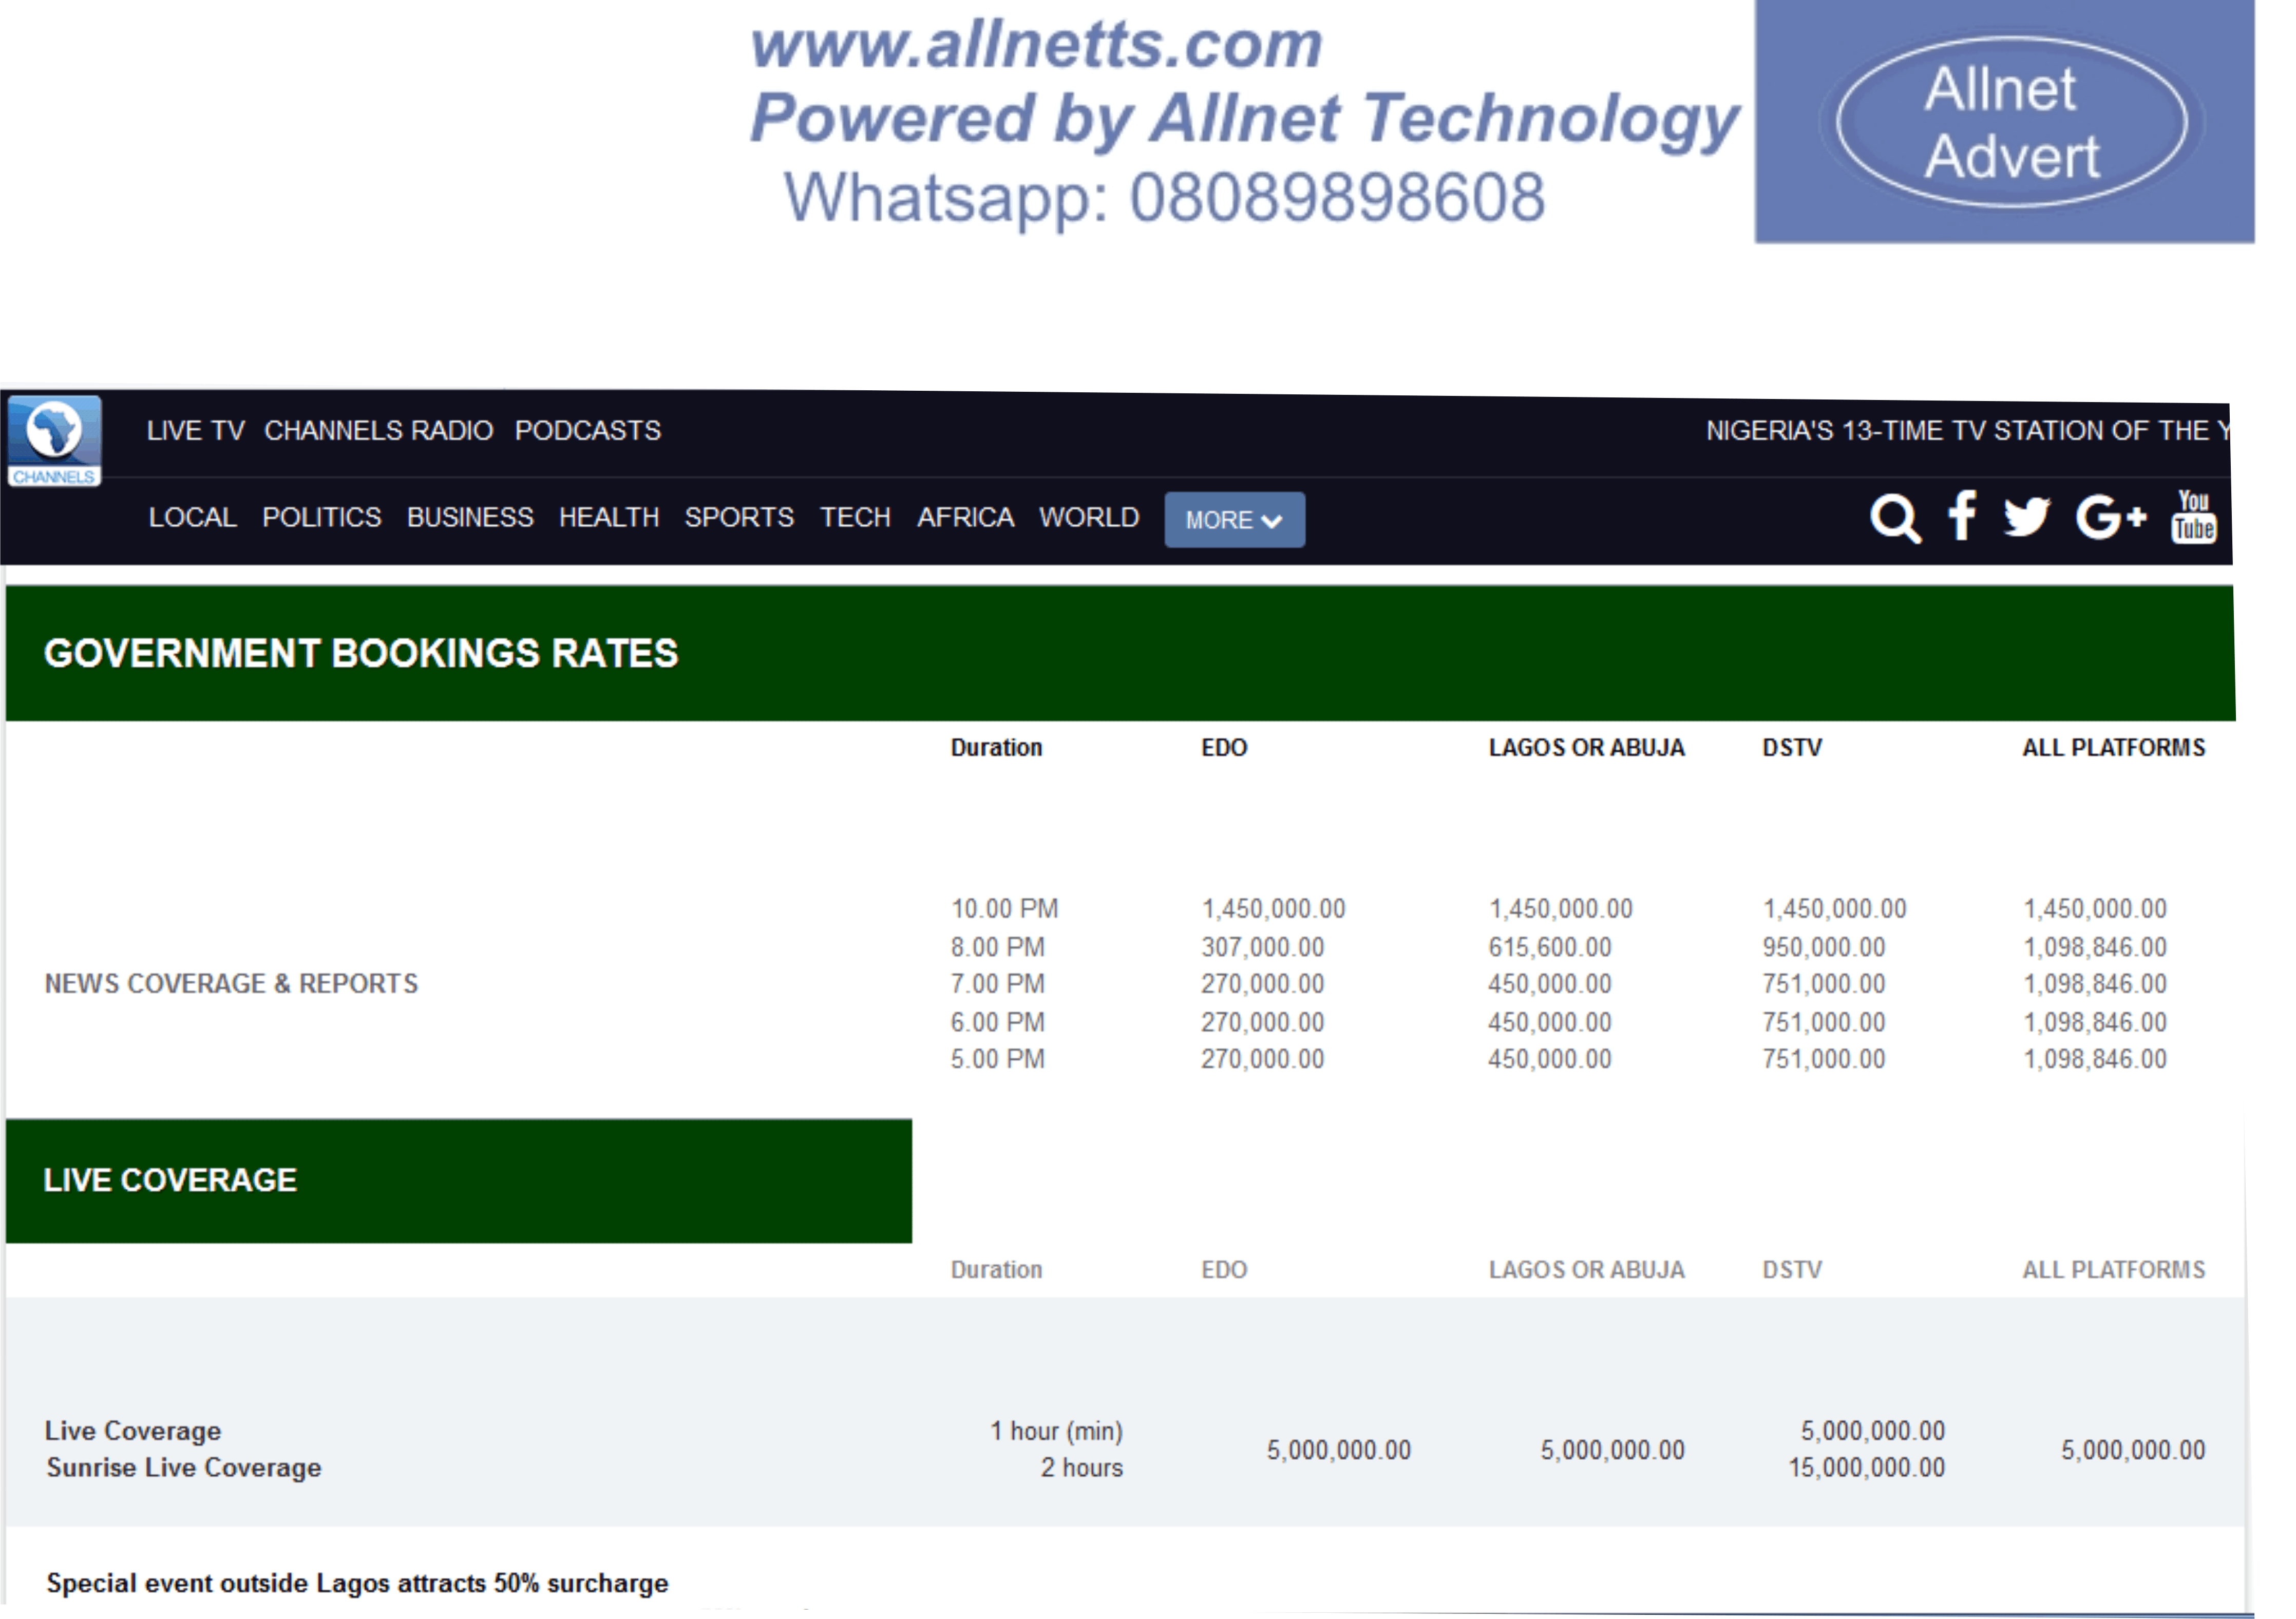Open the Google Plus icon
2296x1619 pixels.
(x=2110, y=517)
